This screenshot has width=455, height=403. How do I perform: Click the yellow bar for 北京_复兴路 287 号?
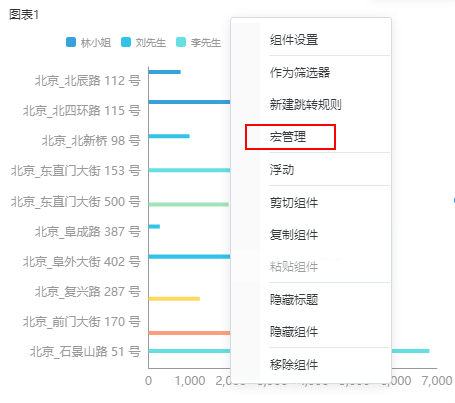coord(174,299)
